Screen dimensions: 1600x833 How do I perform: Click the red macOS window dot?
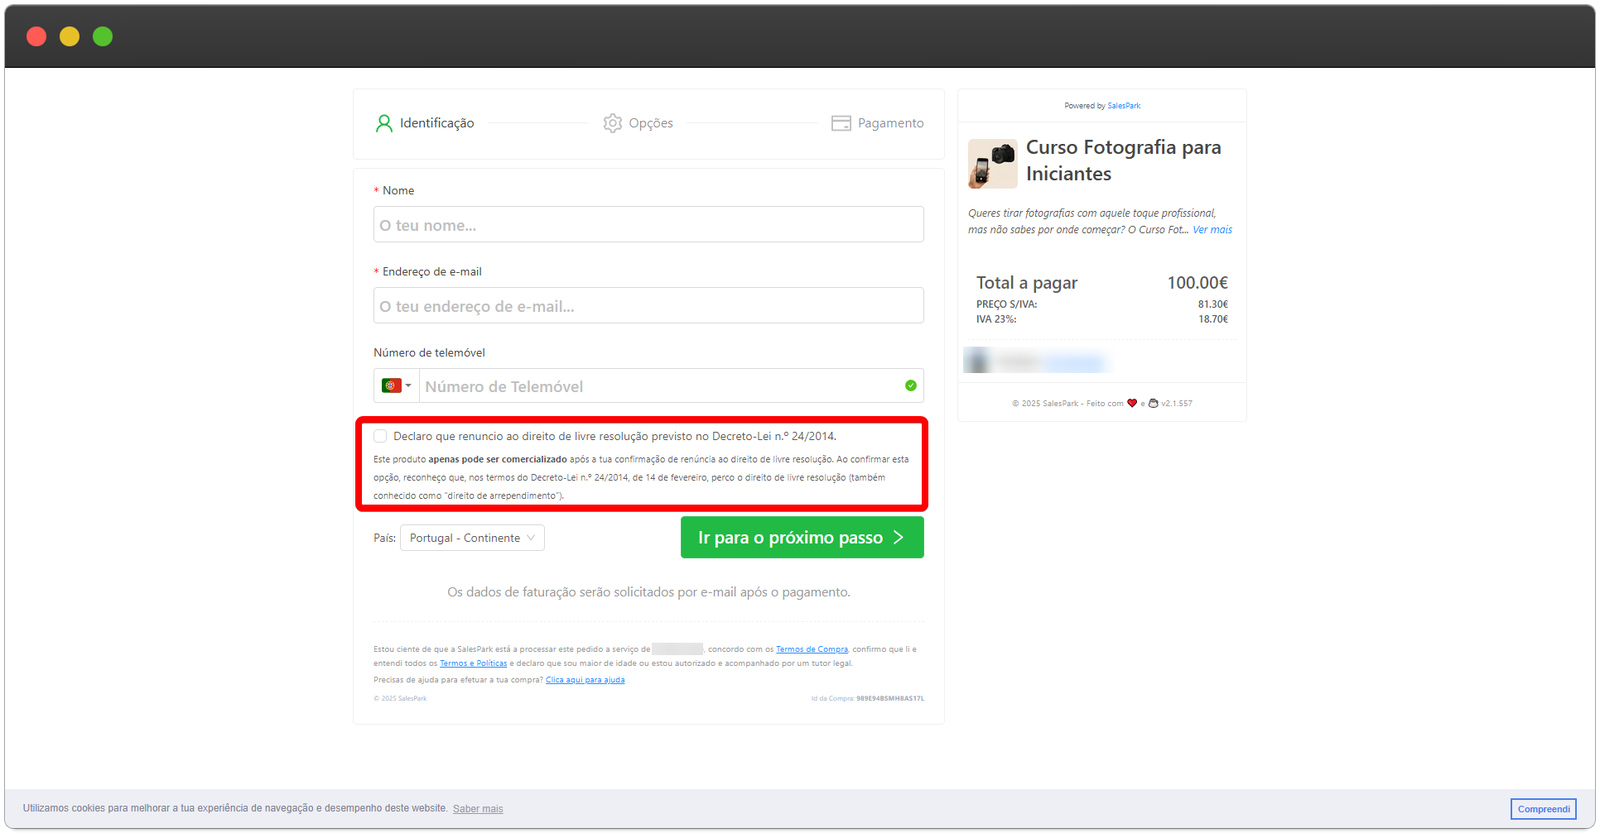tap(36, 37)
